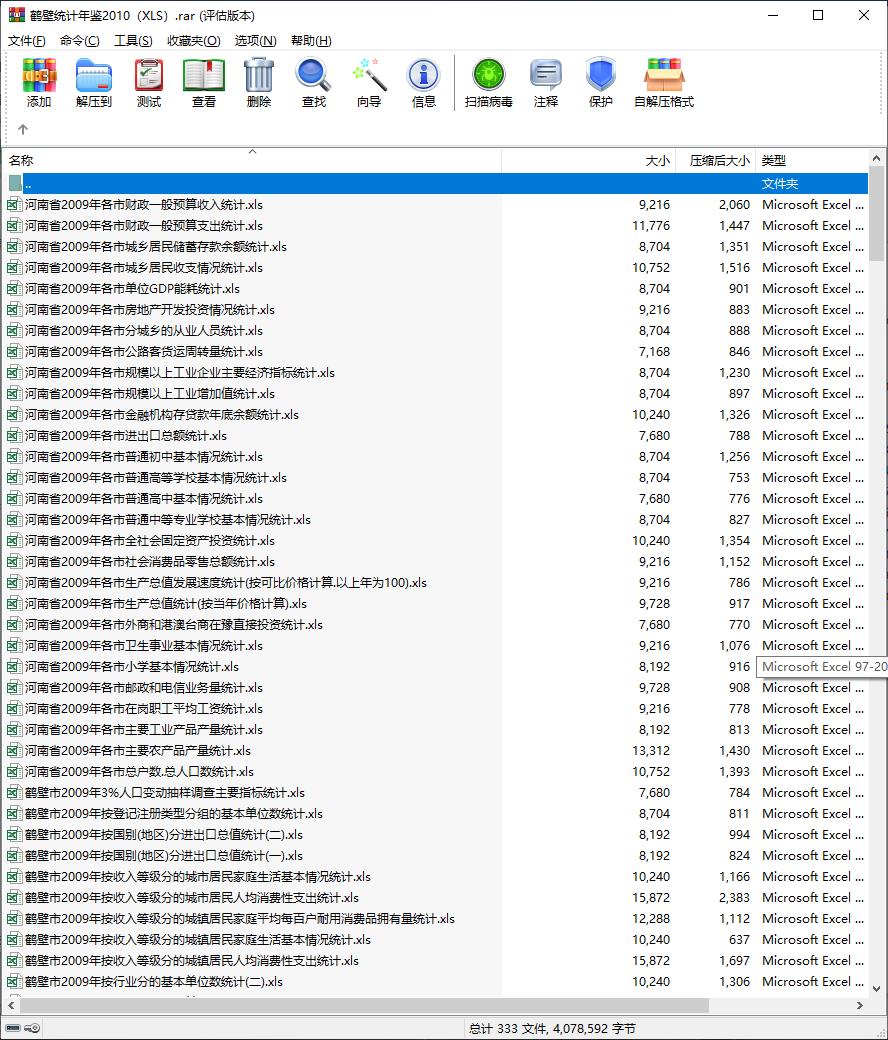
Task: Go up one level arrow
Action: (x=23, y=129)
